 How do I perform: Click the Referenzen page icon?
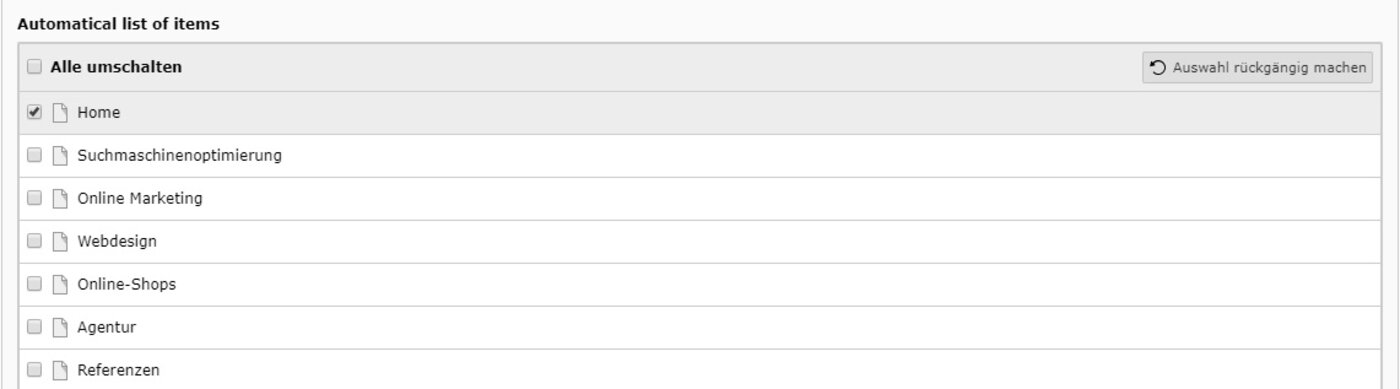(60, 371)
